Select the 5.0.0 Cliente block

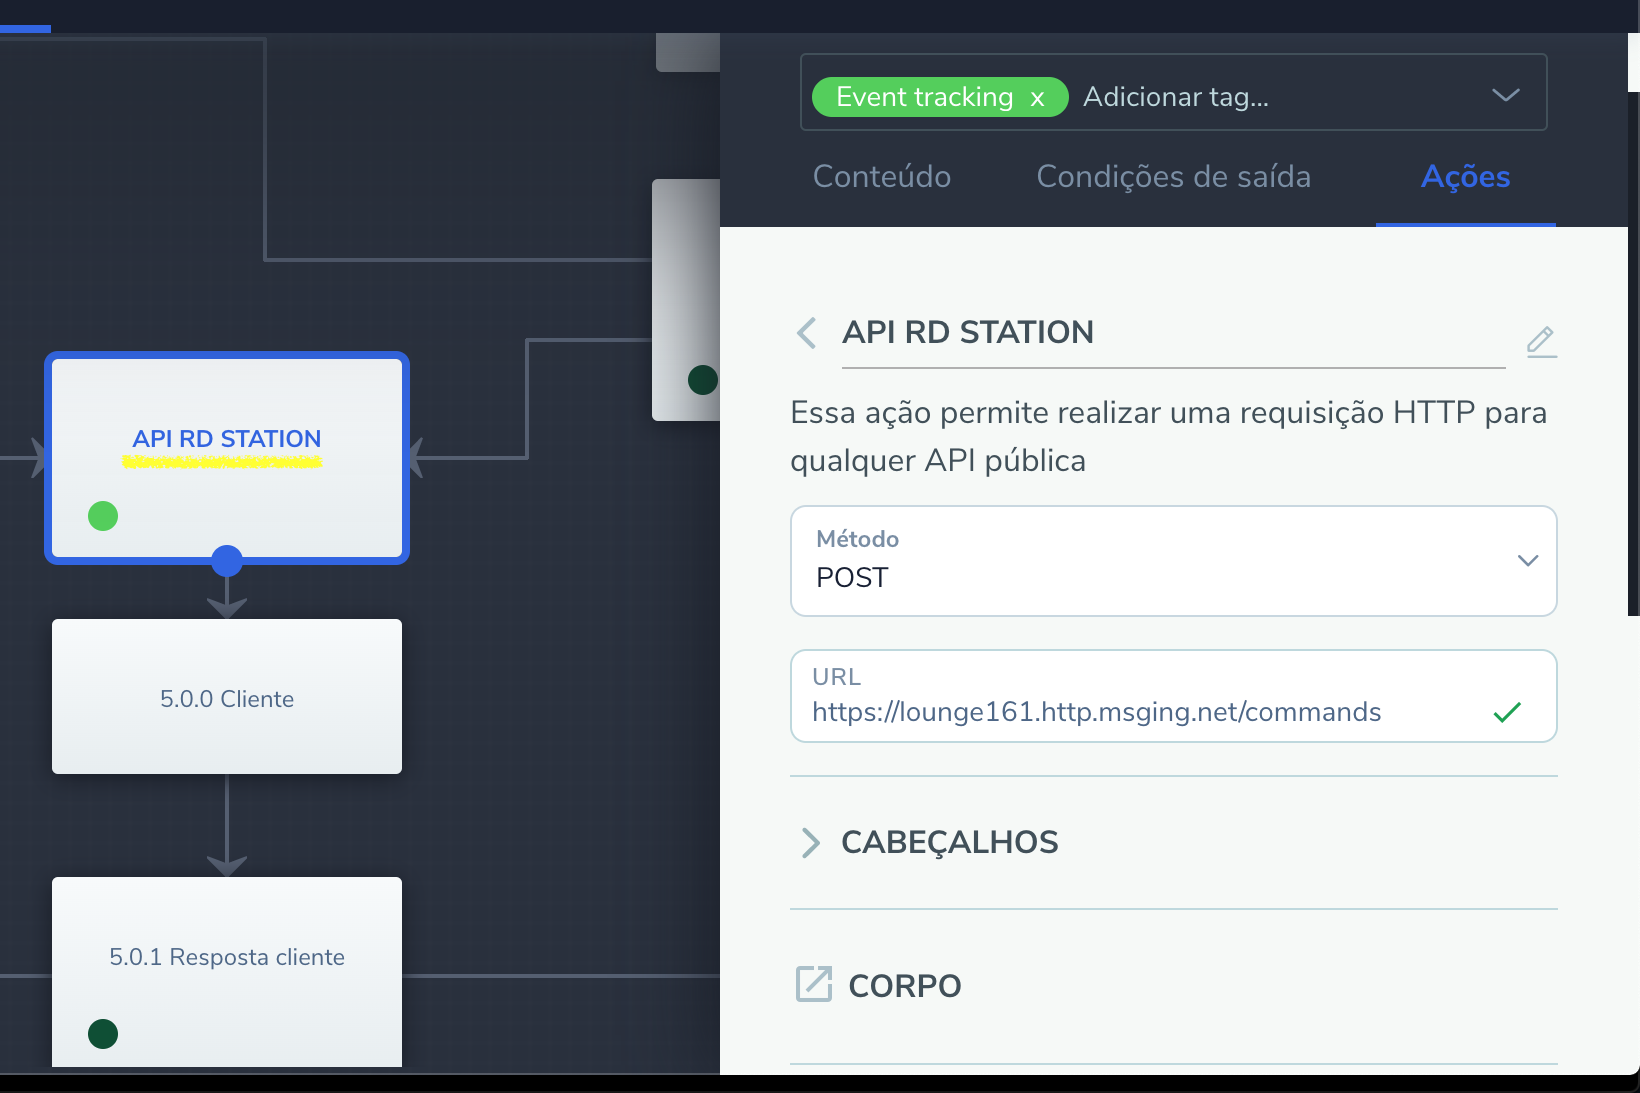click(x=227, y=696)
